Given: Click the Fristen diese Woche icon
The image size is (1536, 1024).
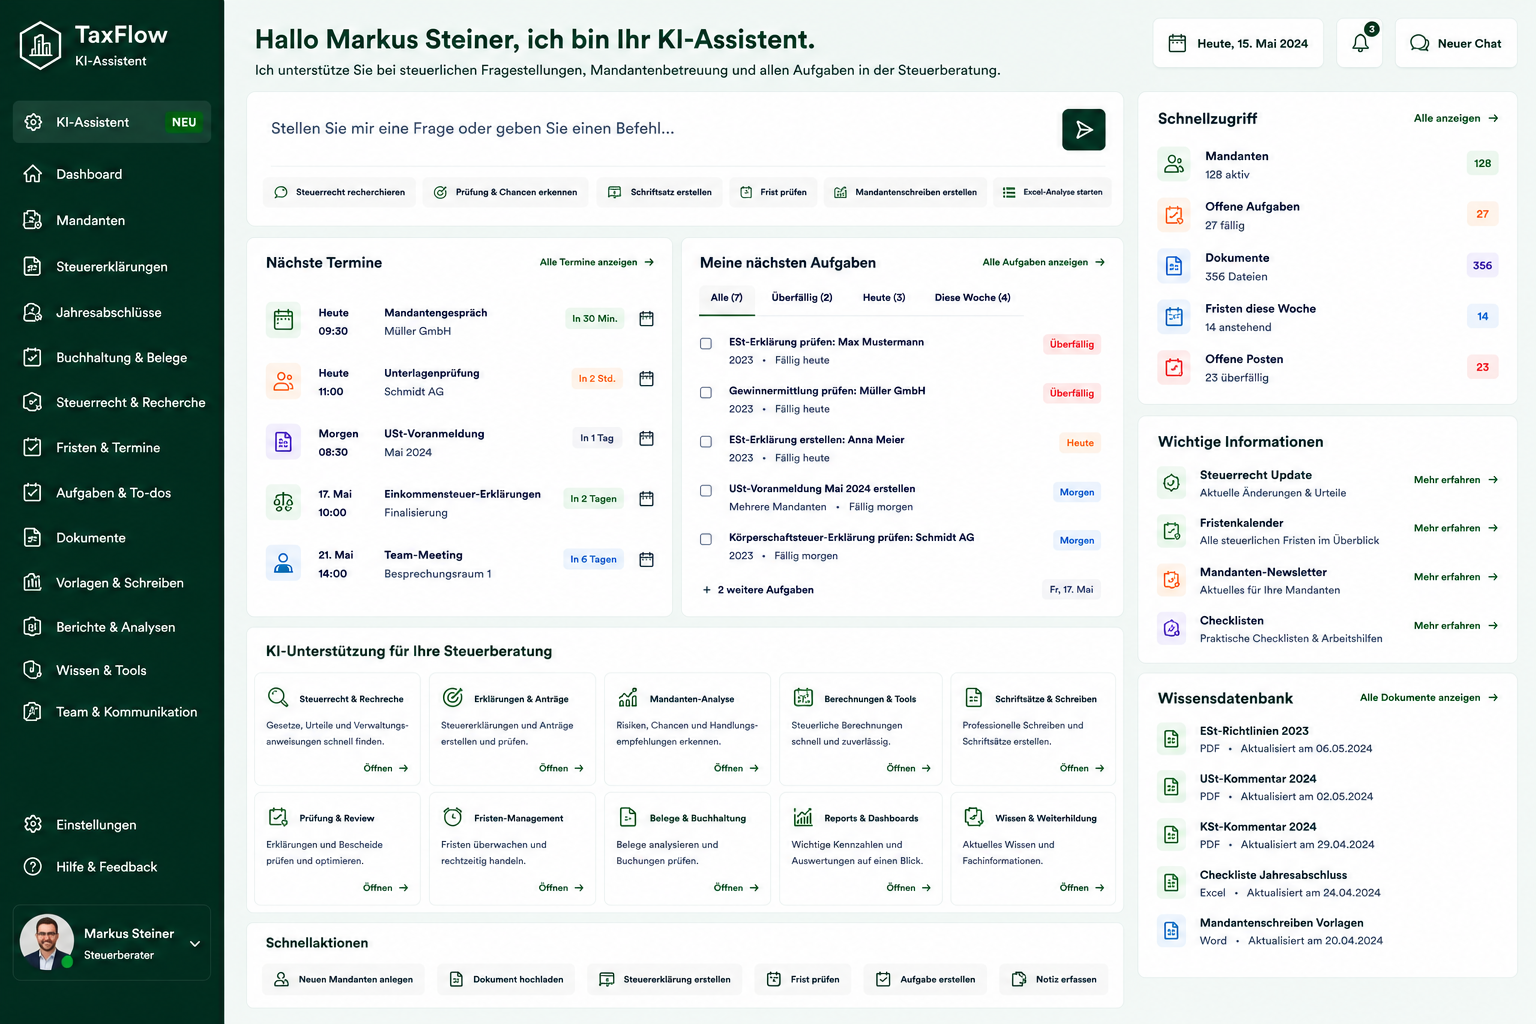Looking at the screenshot, I should coord(1174,317).
